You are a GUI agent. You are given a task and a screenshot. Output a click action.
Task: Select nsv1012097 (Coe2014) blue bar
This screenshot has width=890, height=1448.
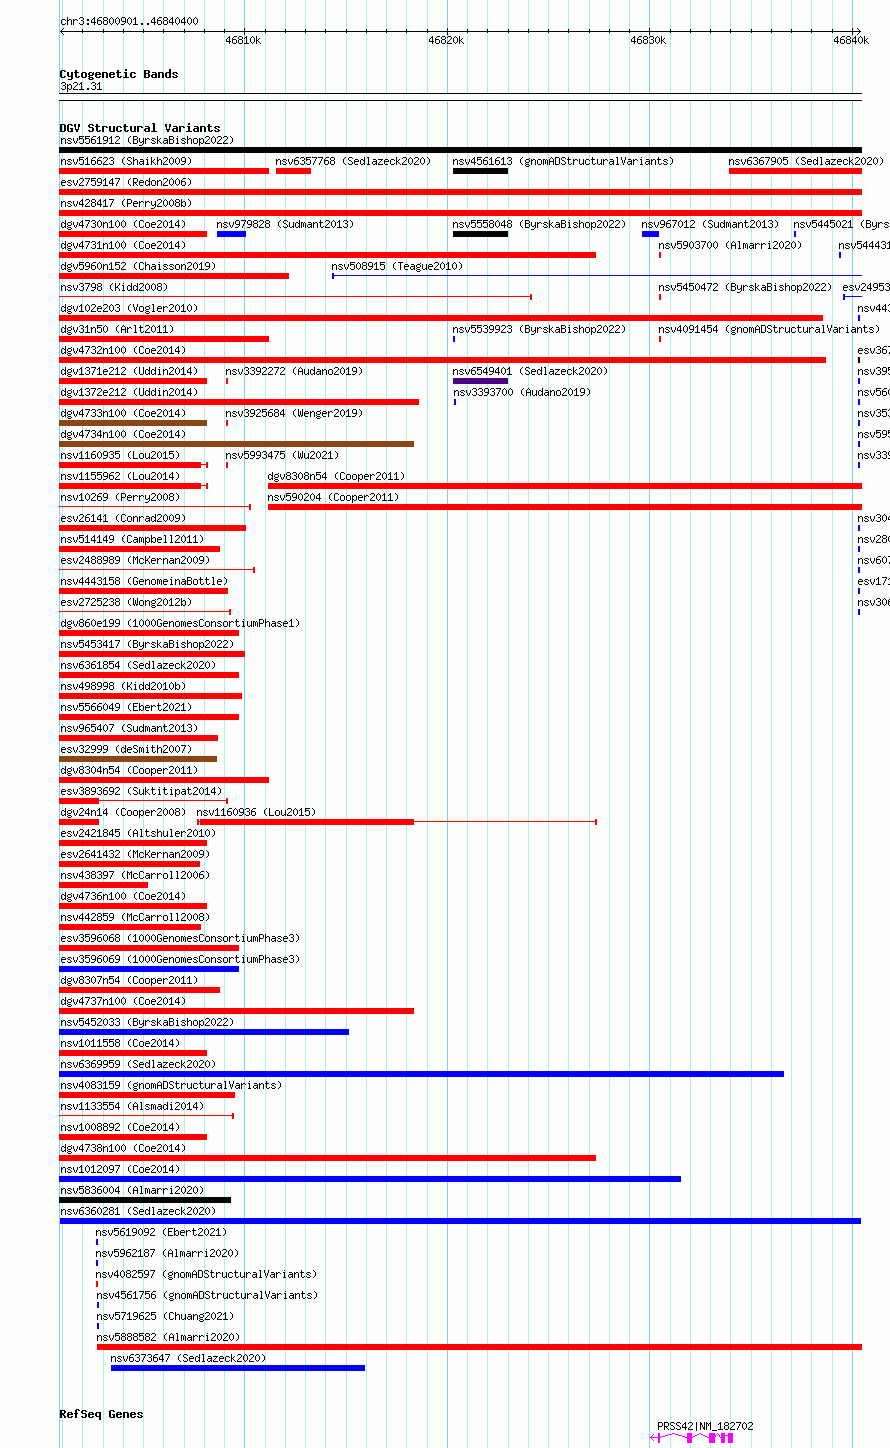click(370, 1179)
